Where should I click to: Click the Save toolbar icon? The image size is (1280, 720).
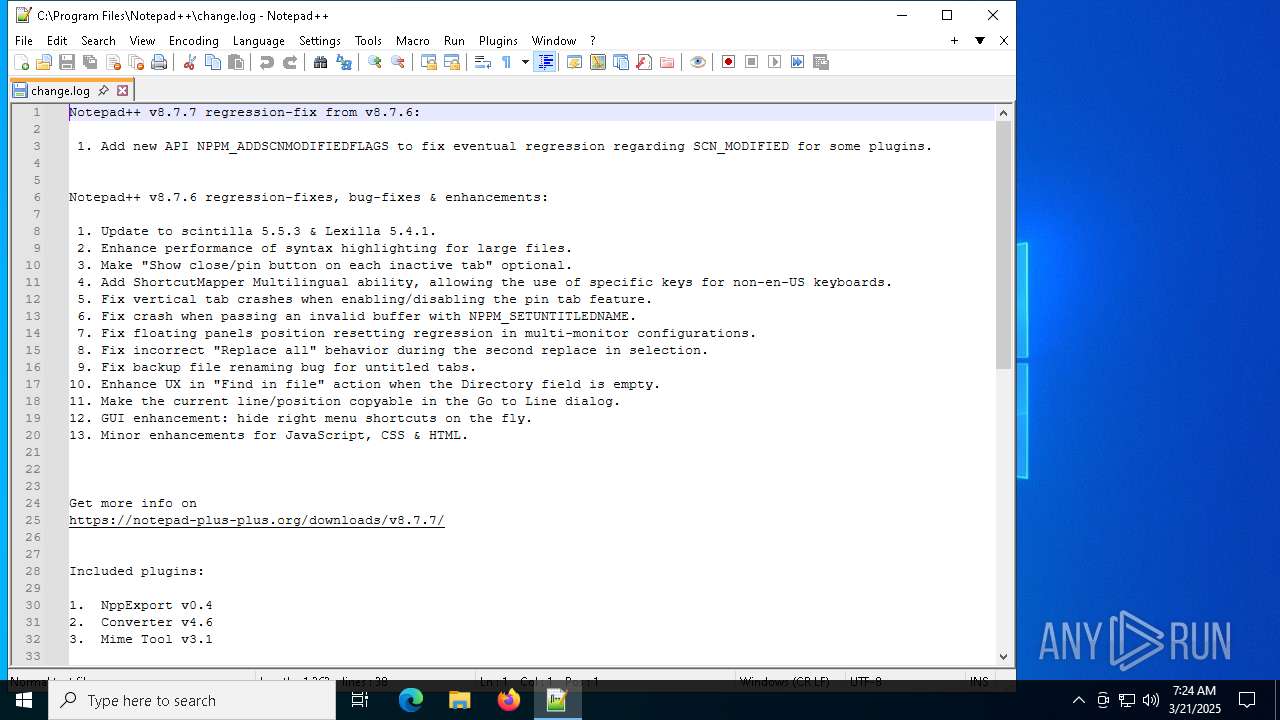67,62
